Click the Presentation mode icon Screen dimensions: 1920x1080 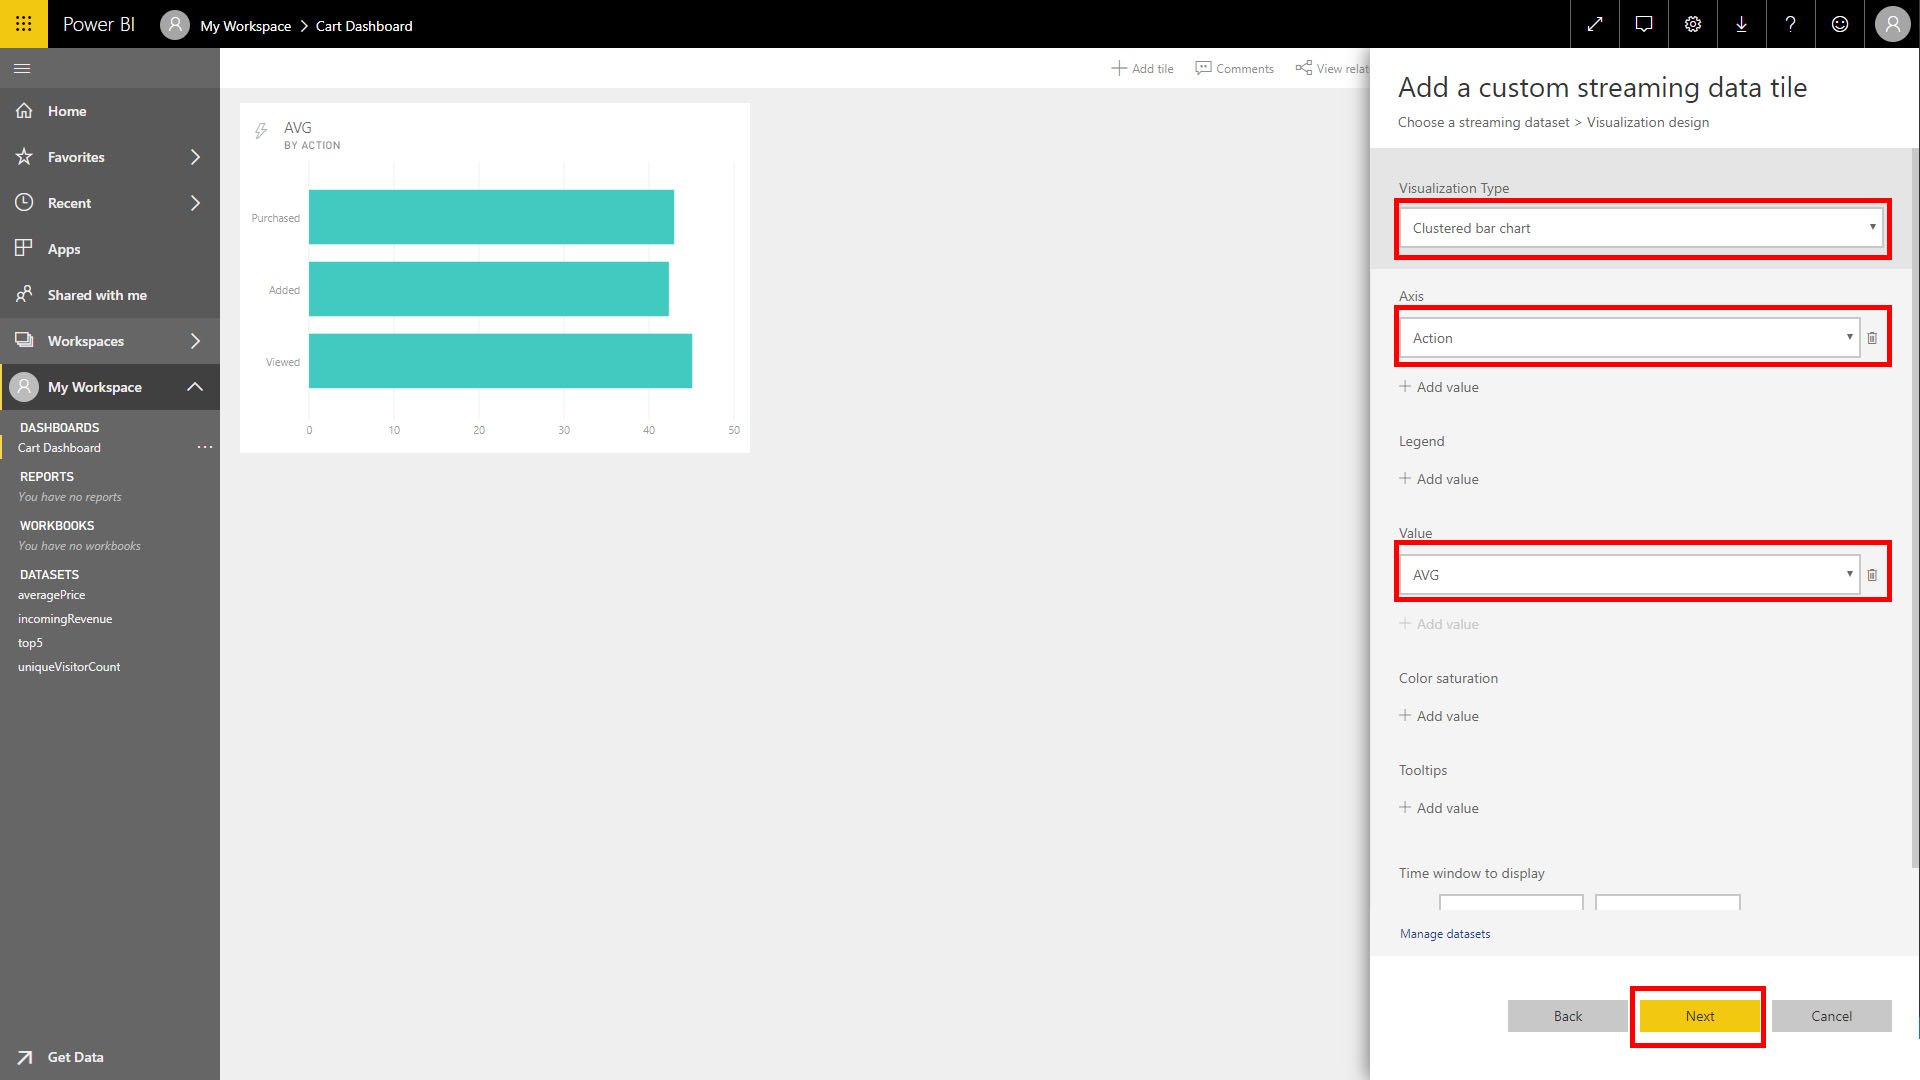1594,25
